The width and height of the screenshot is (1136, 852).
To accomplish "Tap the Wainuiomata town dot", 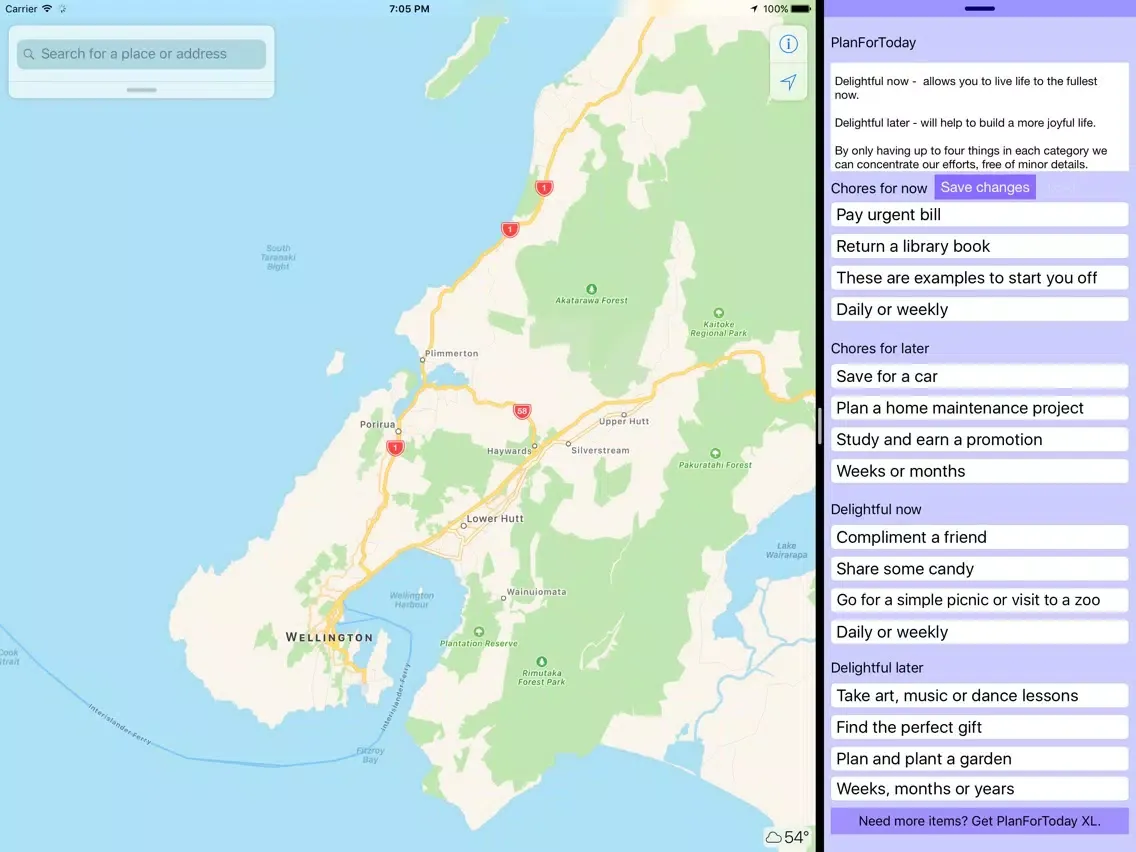I will pos(504,598).
